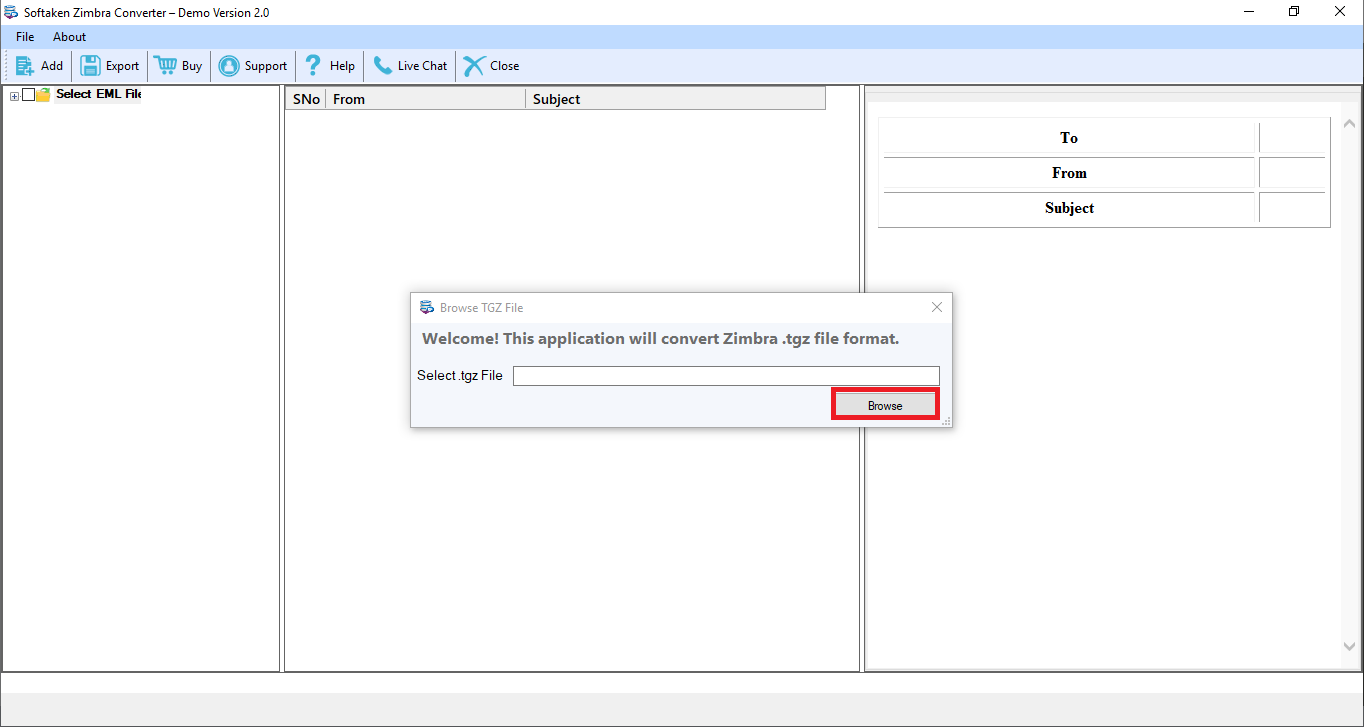
Task: Click the Select .tgz File path field
Action: 726,376
